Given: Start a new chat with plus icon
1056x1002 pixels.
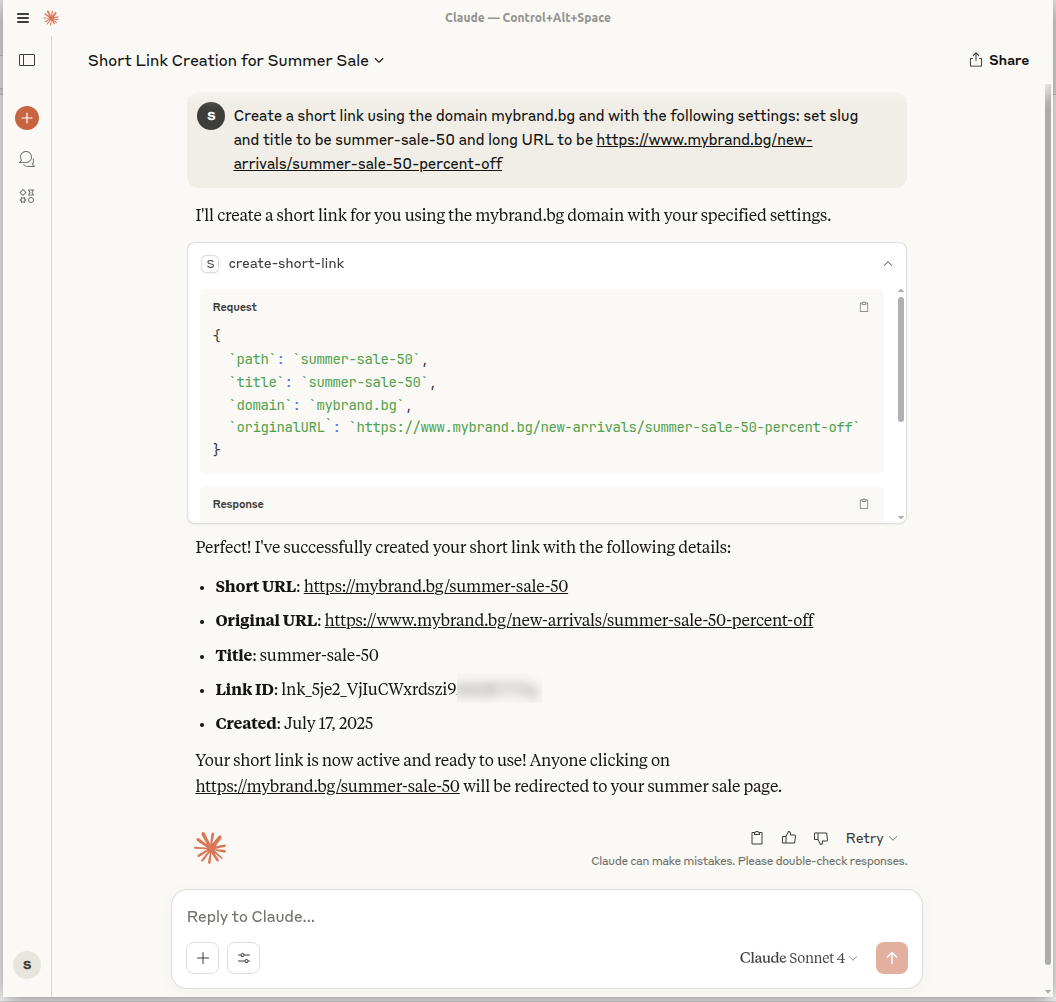Looking at the screenshot, I should click(x=27, y=118).
